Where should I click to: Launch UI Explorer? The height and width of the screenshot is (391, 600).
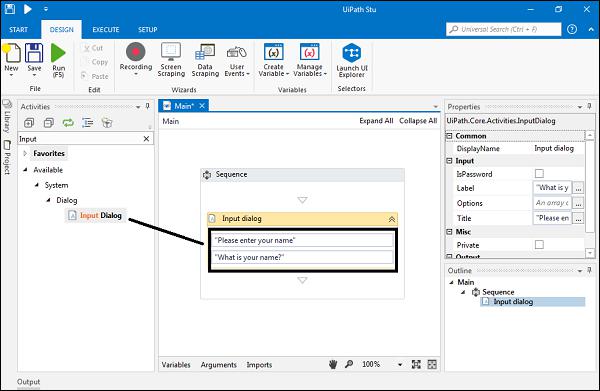352,60
